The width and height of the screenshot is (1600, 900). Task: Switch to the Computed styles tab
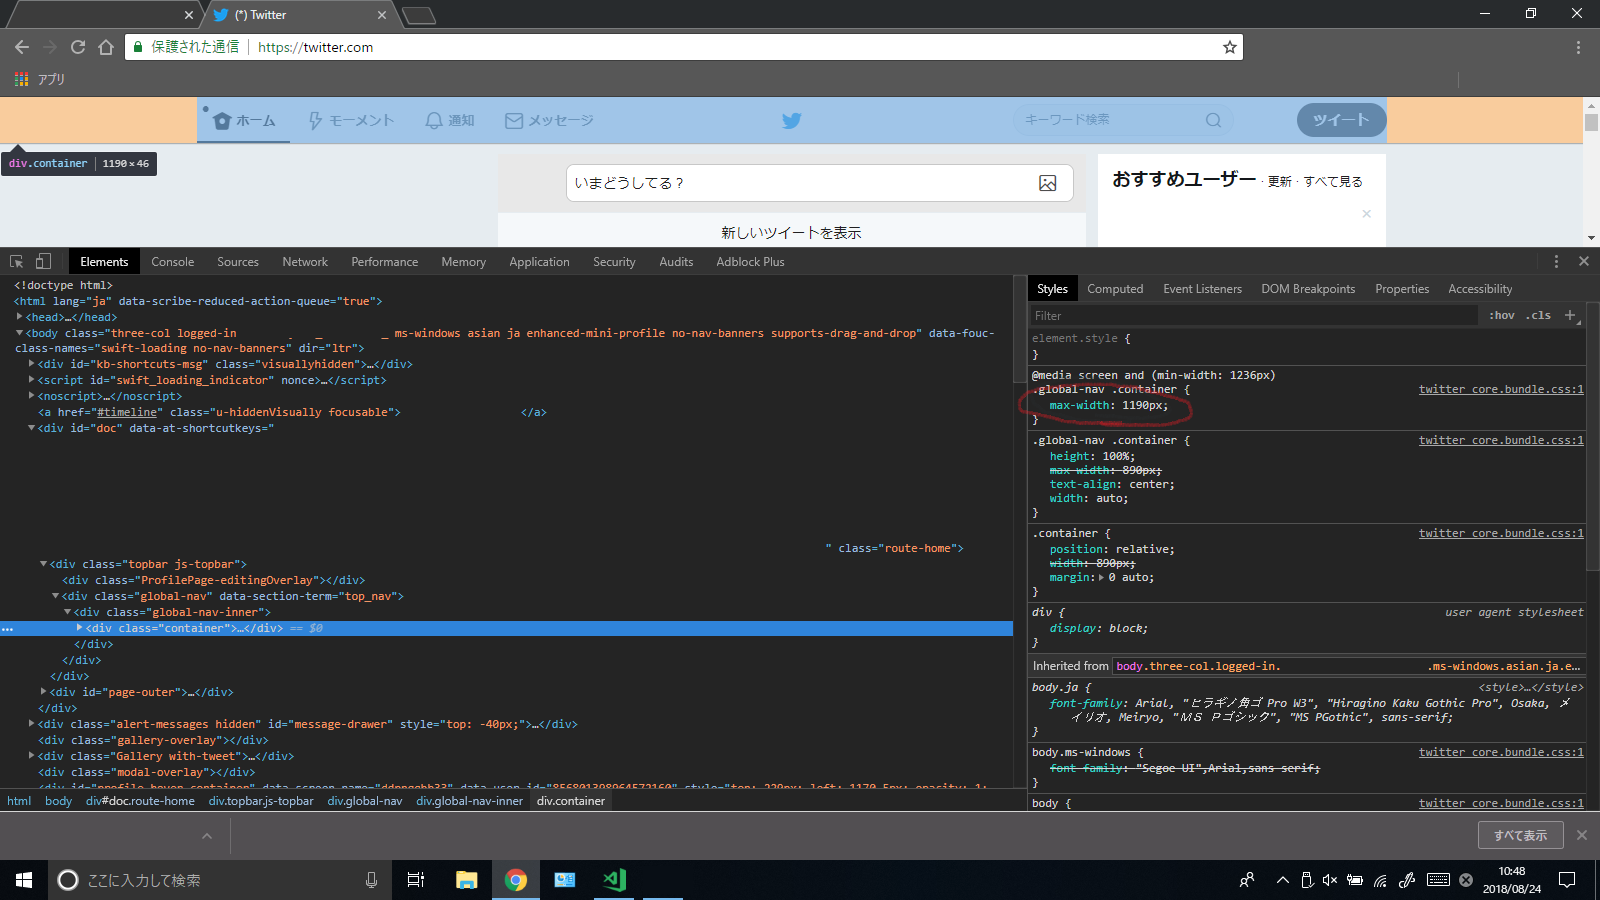[1115, 288]
